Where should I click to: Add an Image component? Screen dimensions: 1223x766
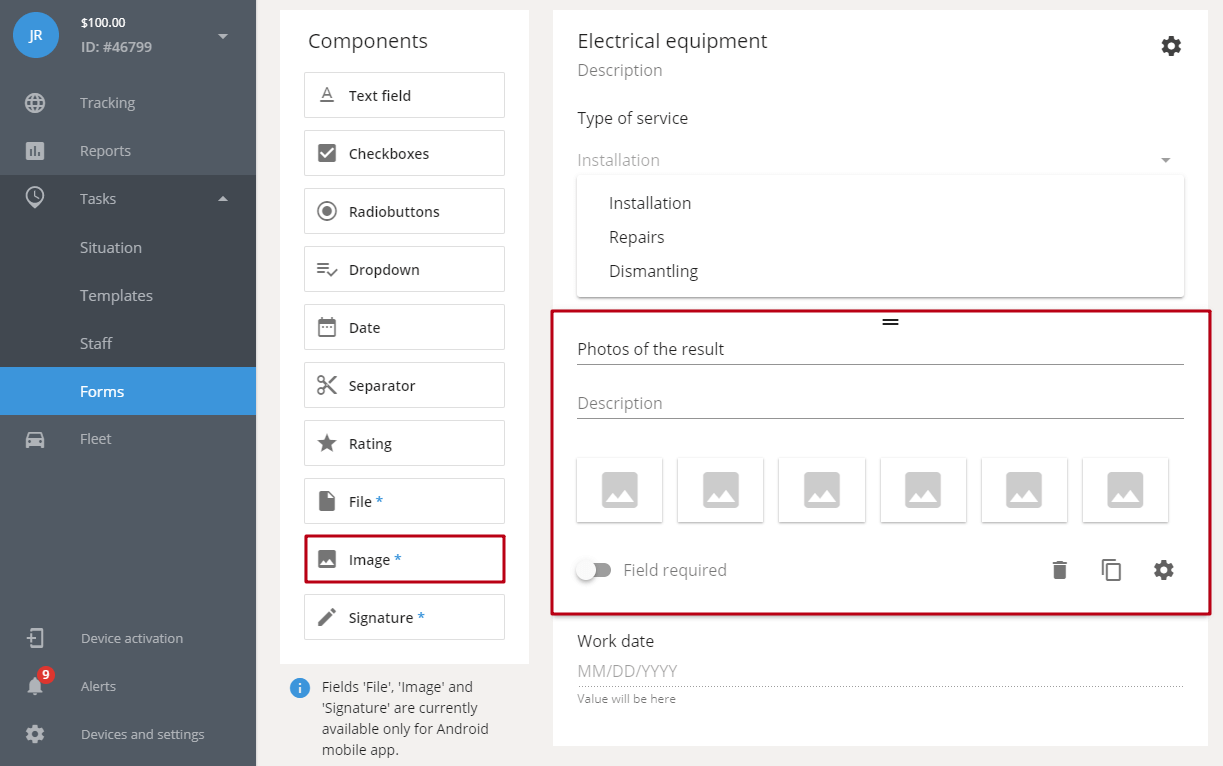404,559
